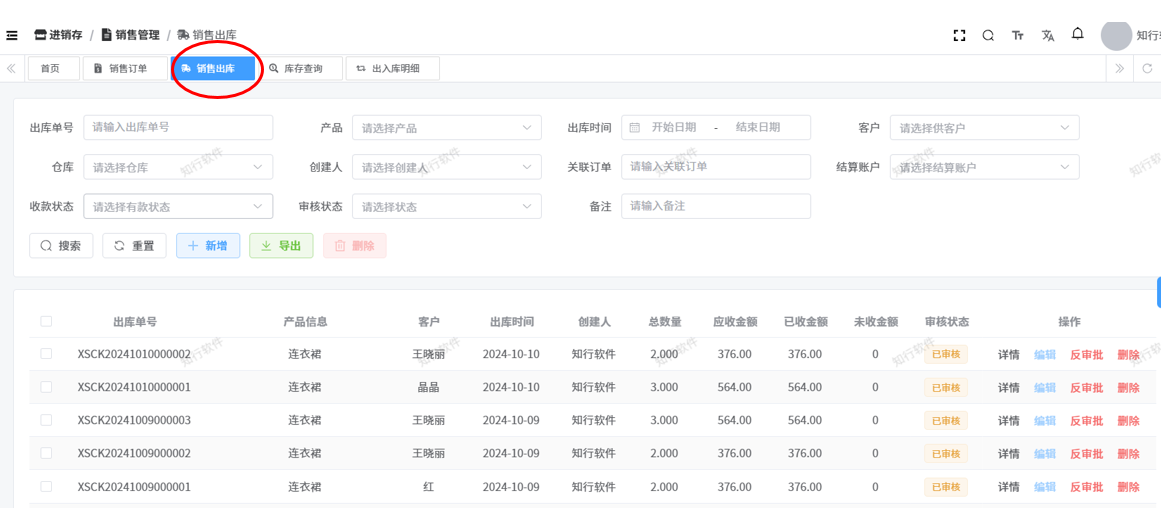Focus the 出库单号 input field
This screenshot has height=508, width=1161.
pyautogui.click(x=178, y=128)
